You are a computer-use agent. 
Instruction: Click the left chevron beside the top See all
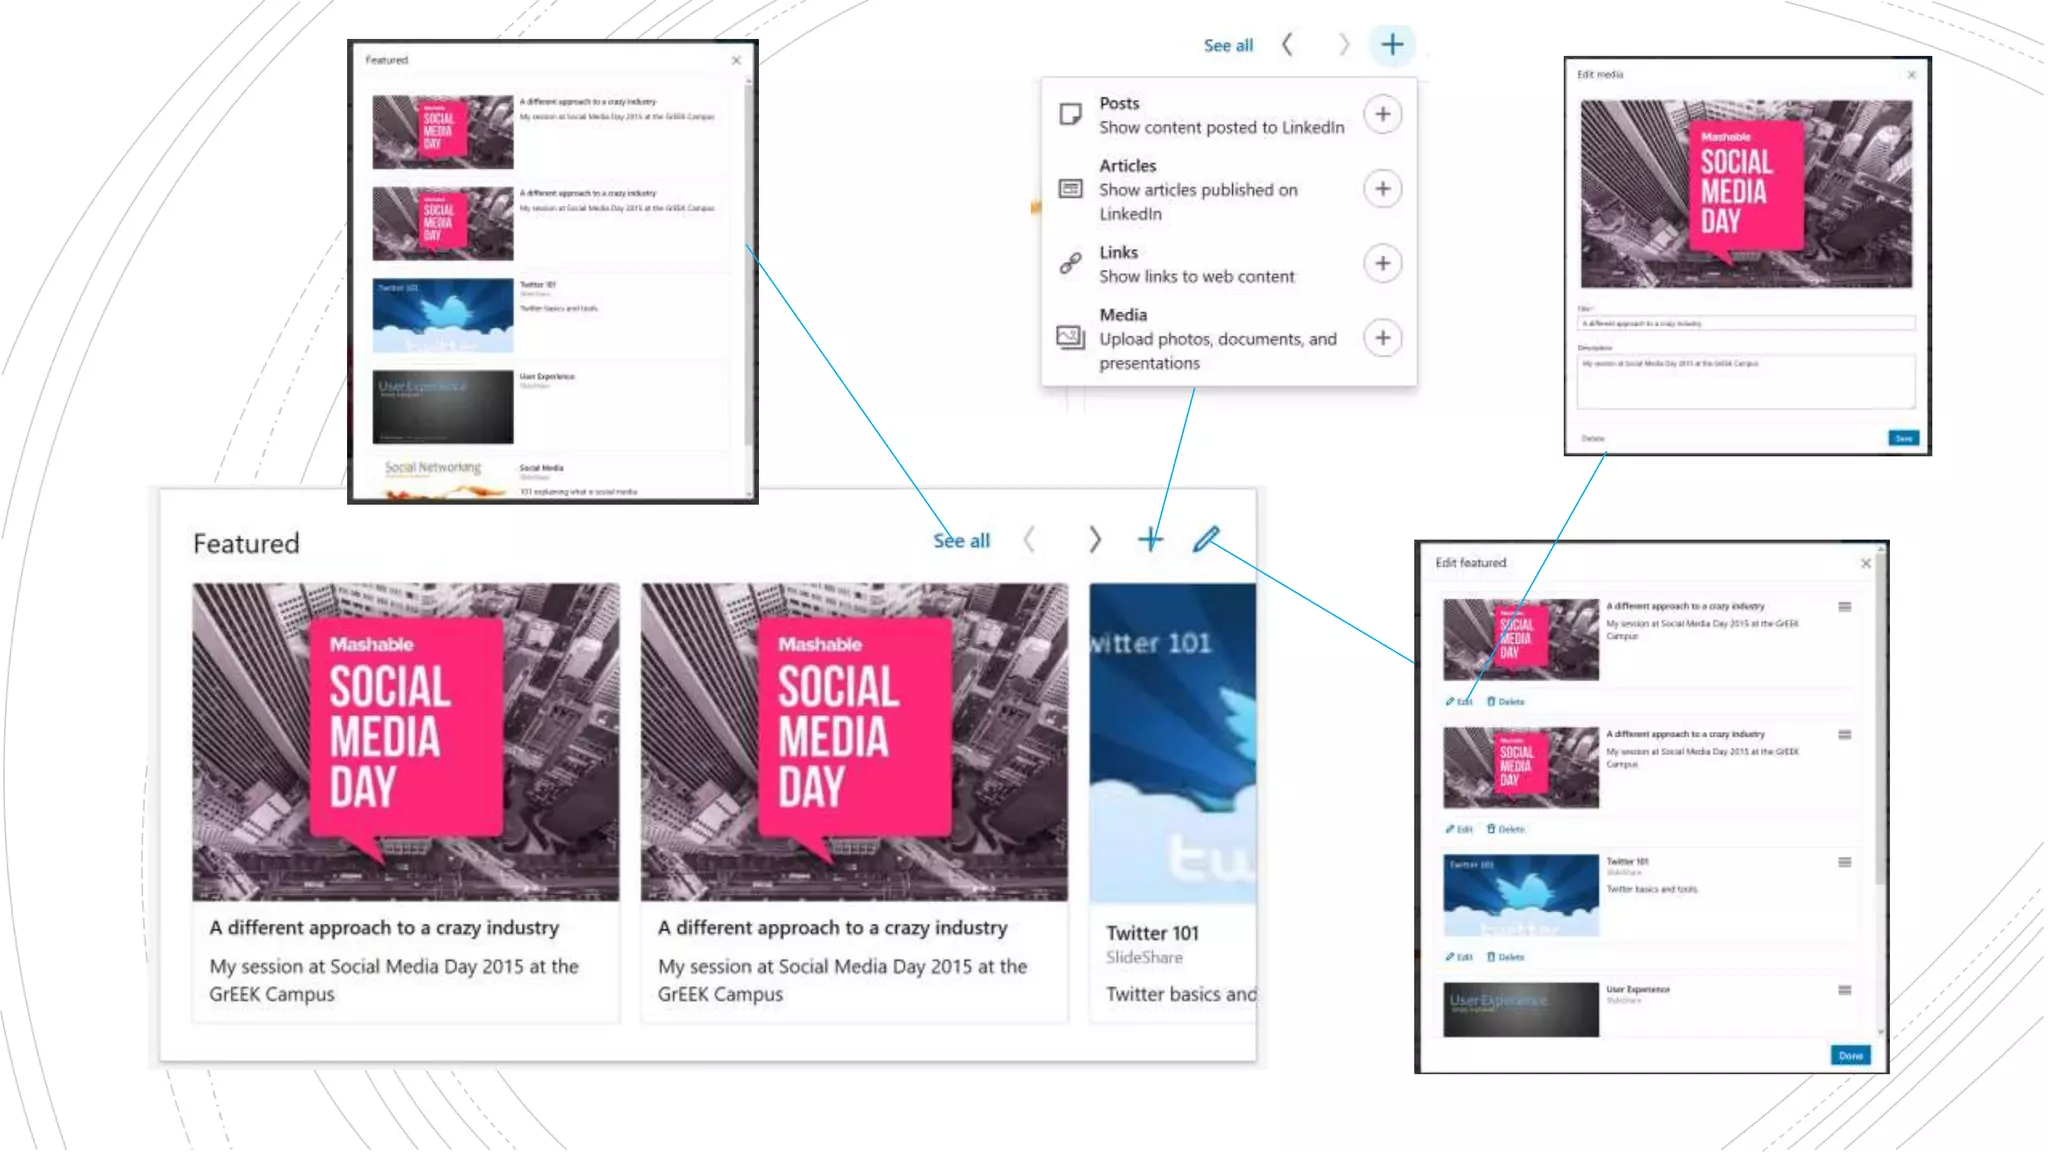coord(1288,45)
